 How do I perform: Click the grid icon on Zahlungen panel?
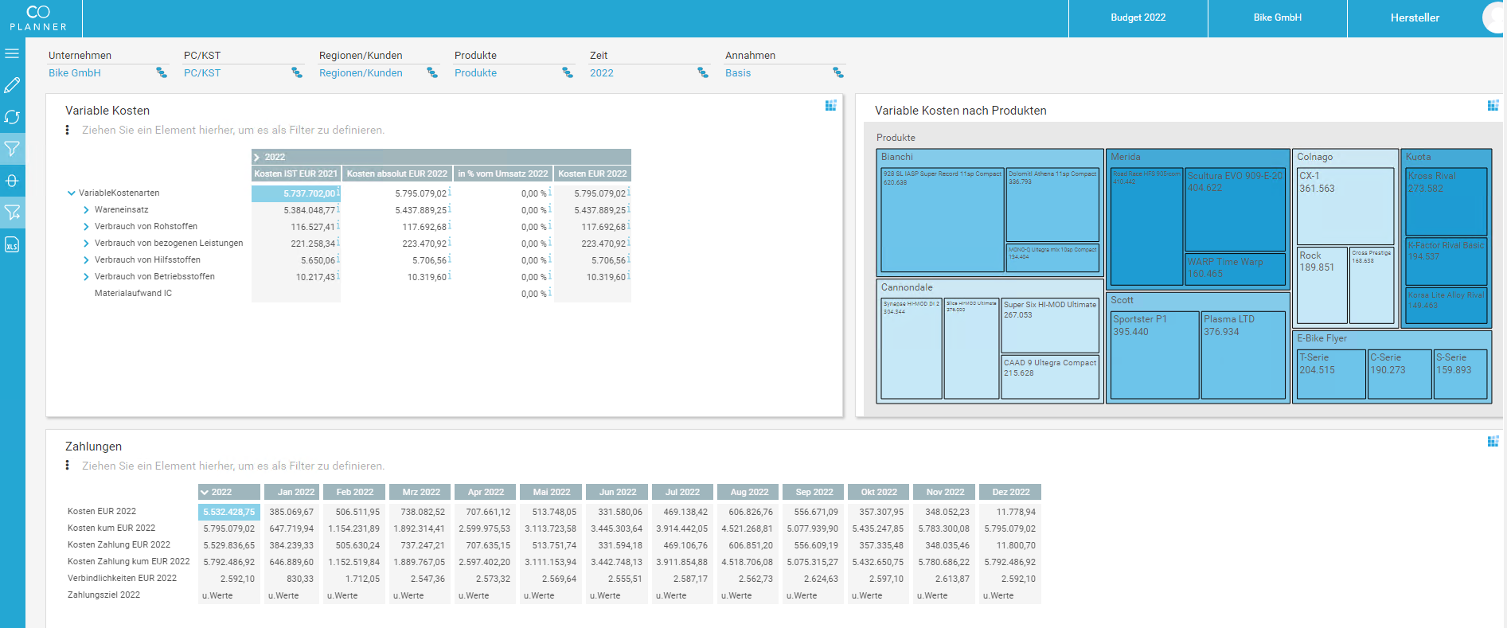(1493, 440)
